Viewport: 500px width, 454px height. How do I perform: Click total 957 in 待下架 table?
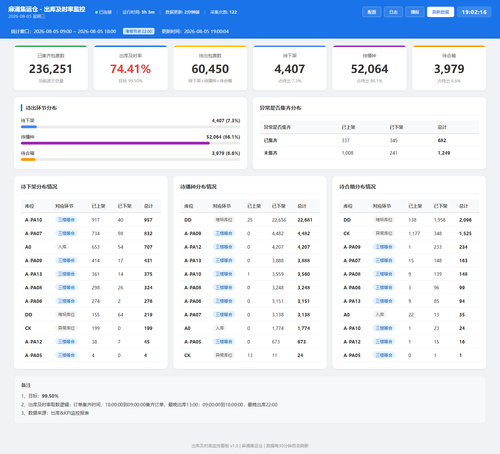click(148, 220)
